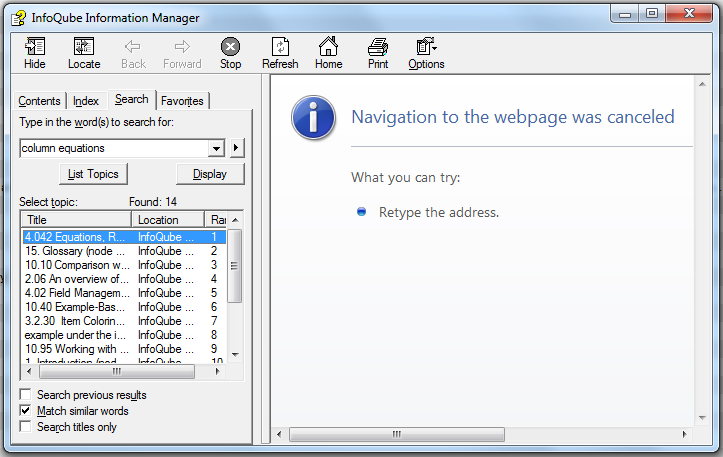Click results list scroll up arrow
The height and width of the screenshot is (457, 723).
(x=235, y=220)
